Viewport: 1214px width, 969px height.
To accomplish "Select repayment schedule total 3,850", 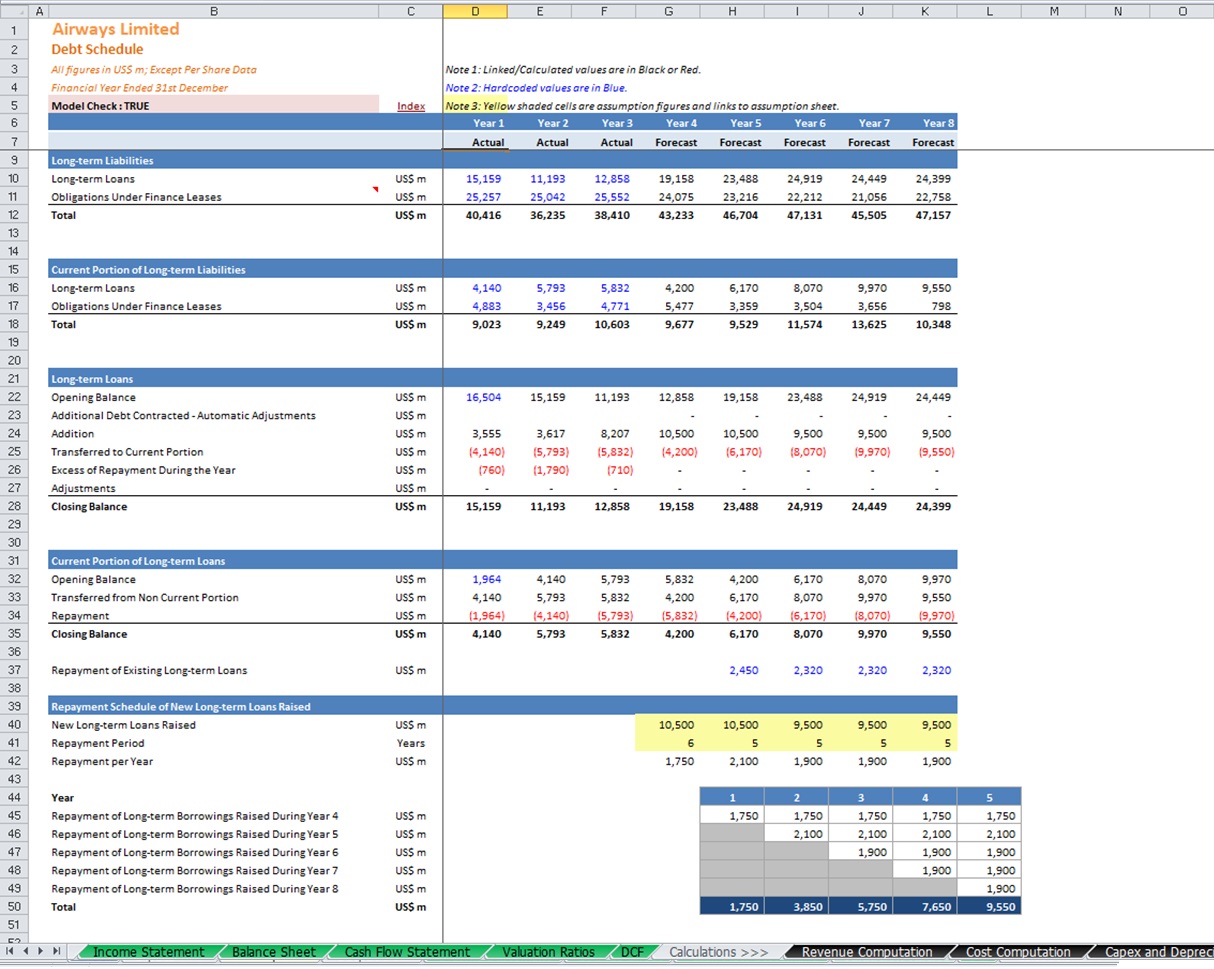I will pyautogui.click(x=808, y=907).
